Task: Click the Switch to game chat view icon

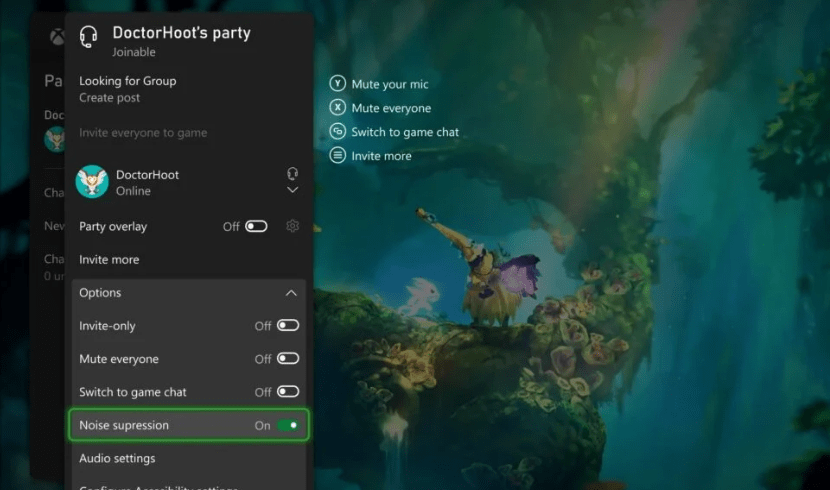Action: coord(338,132)
